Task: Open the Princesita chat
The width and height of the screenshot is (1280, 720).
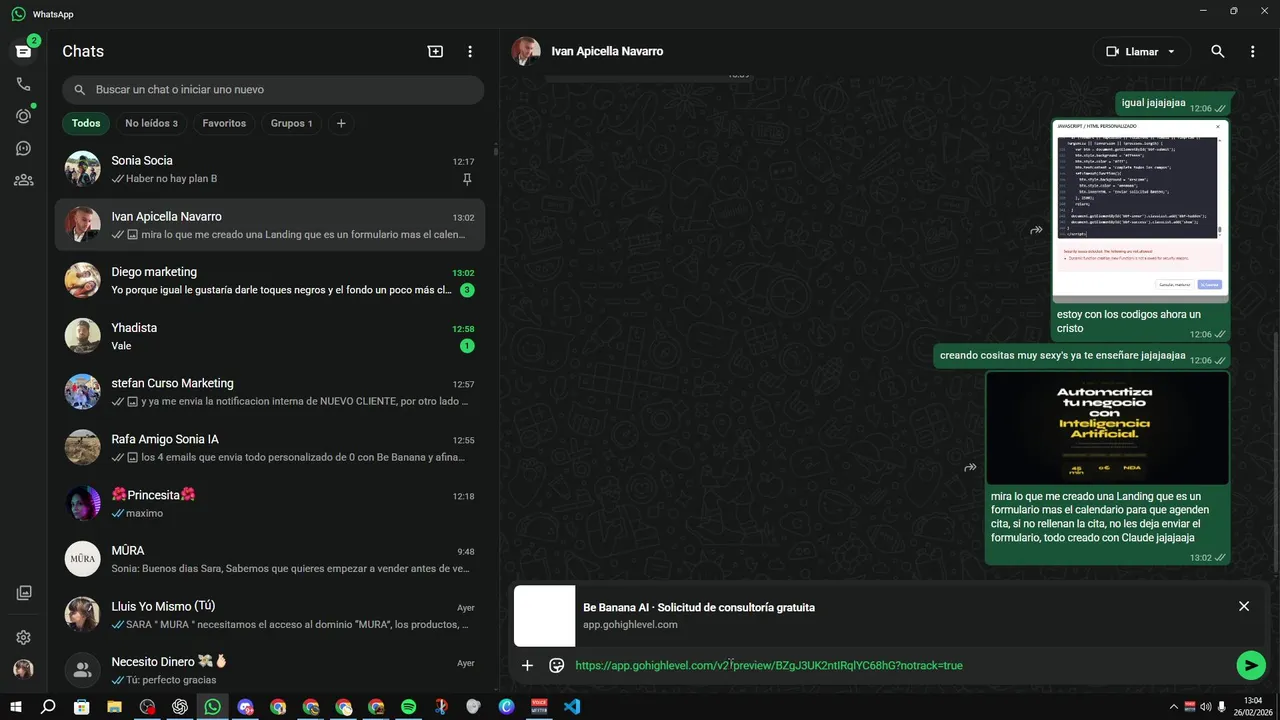Action: (x=270, y=504)
